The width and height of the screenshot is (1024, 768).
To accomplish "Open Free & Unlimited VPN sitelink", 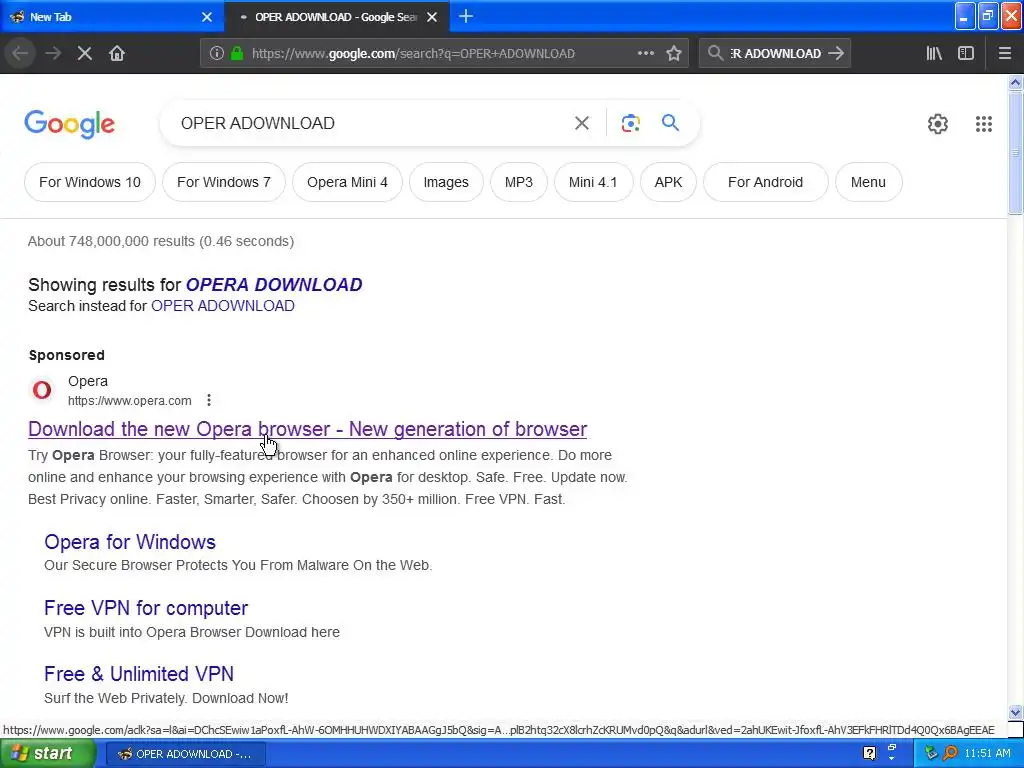I will [138, 674].
